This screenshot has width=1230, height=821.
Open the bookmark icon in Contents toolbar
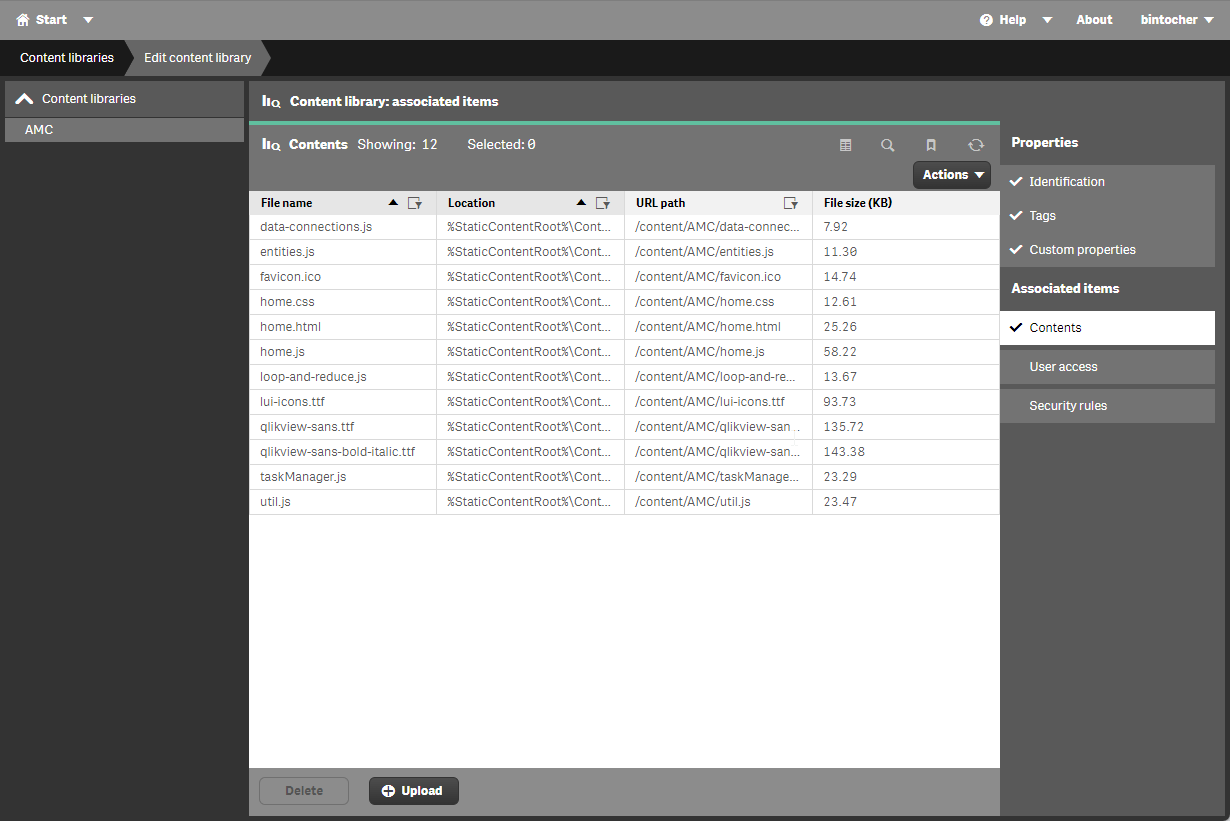tap(931, 145)
